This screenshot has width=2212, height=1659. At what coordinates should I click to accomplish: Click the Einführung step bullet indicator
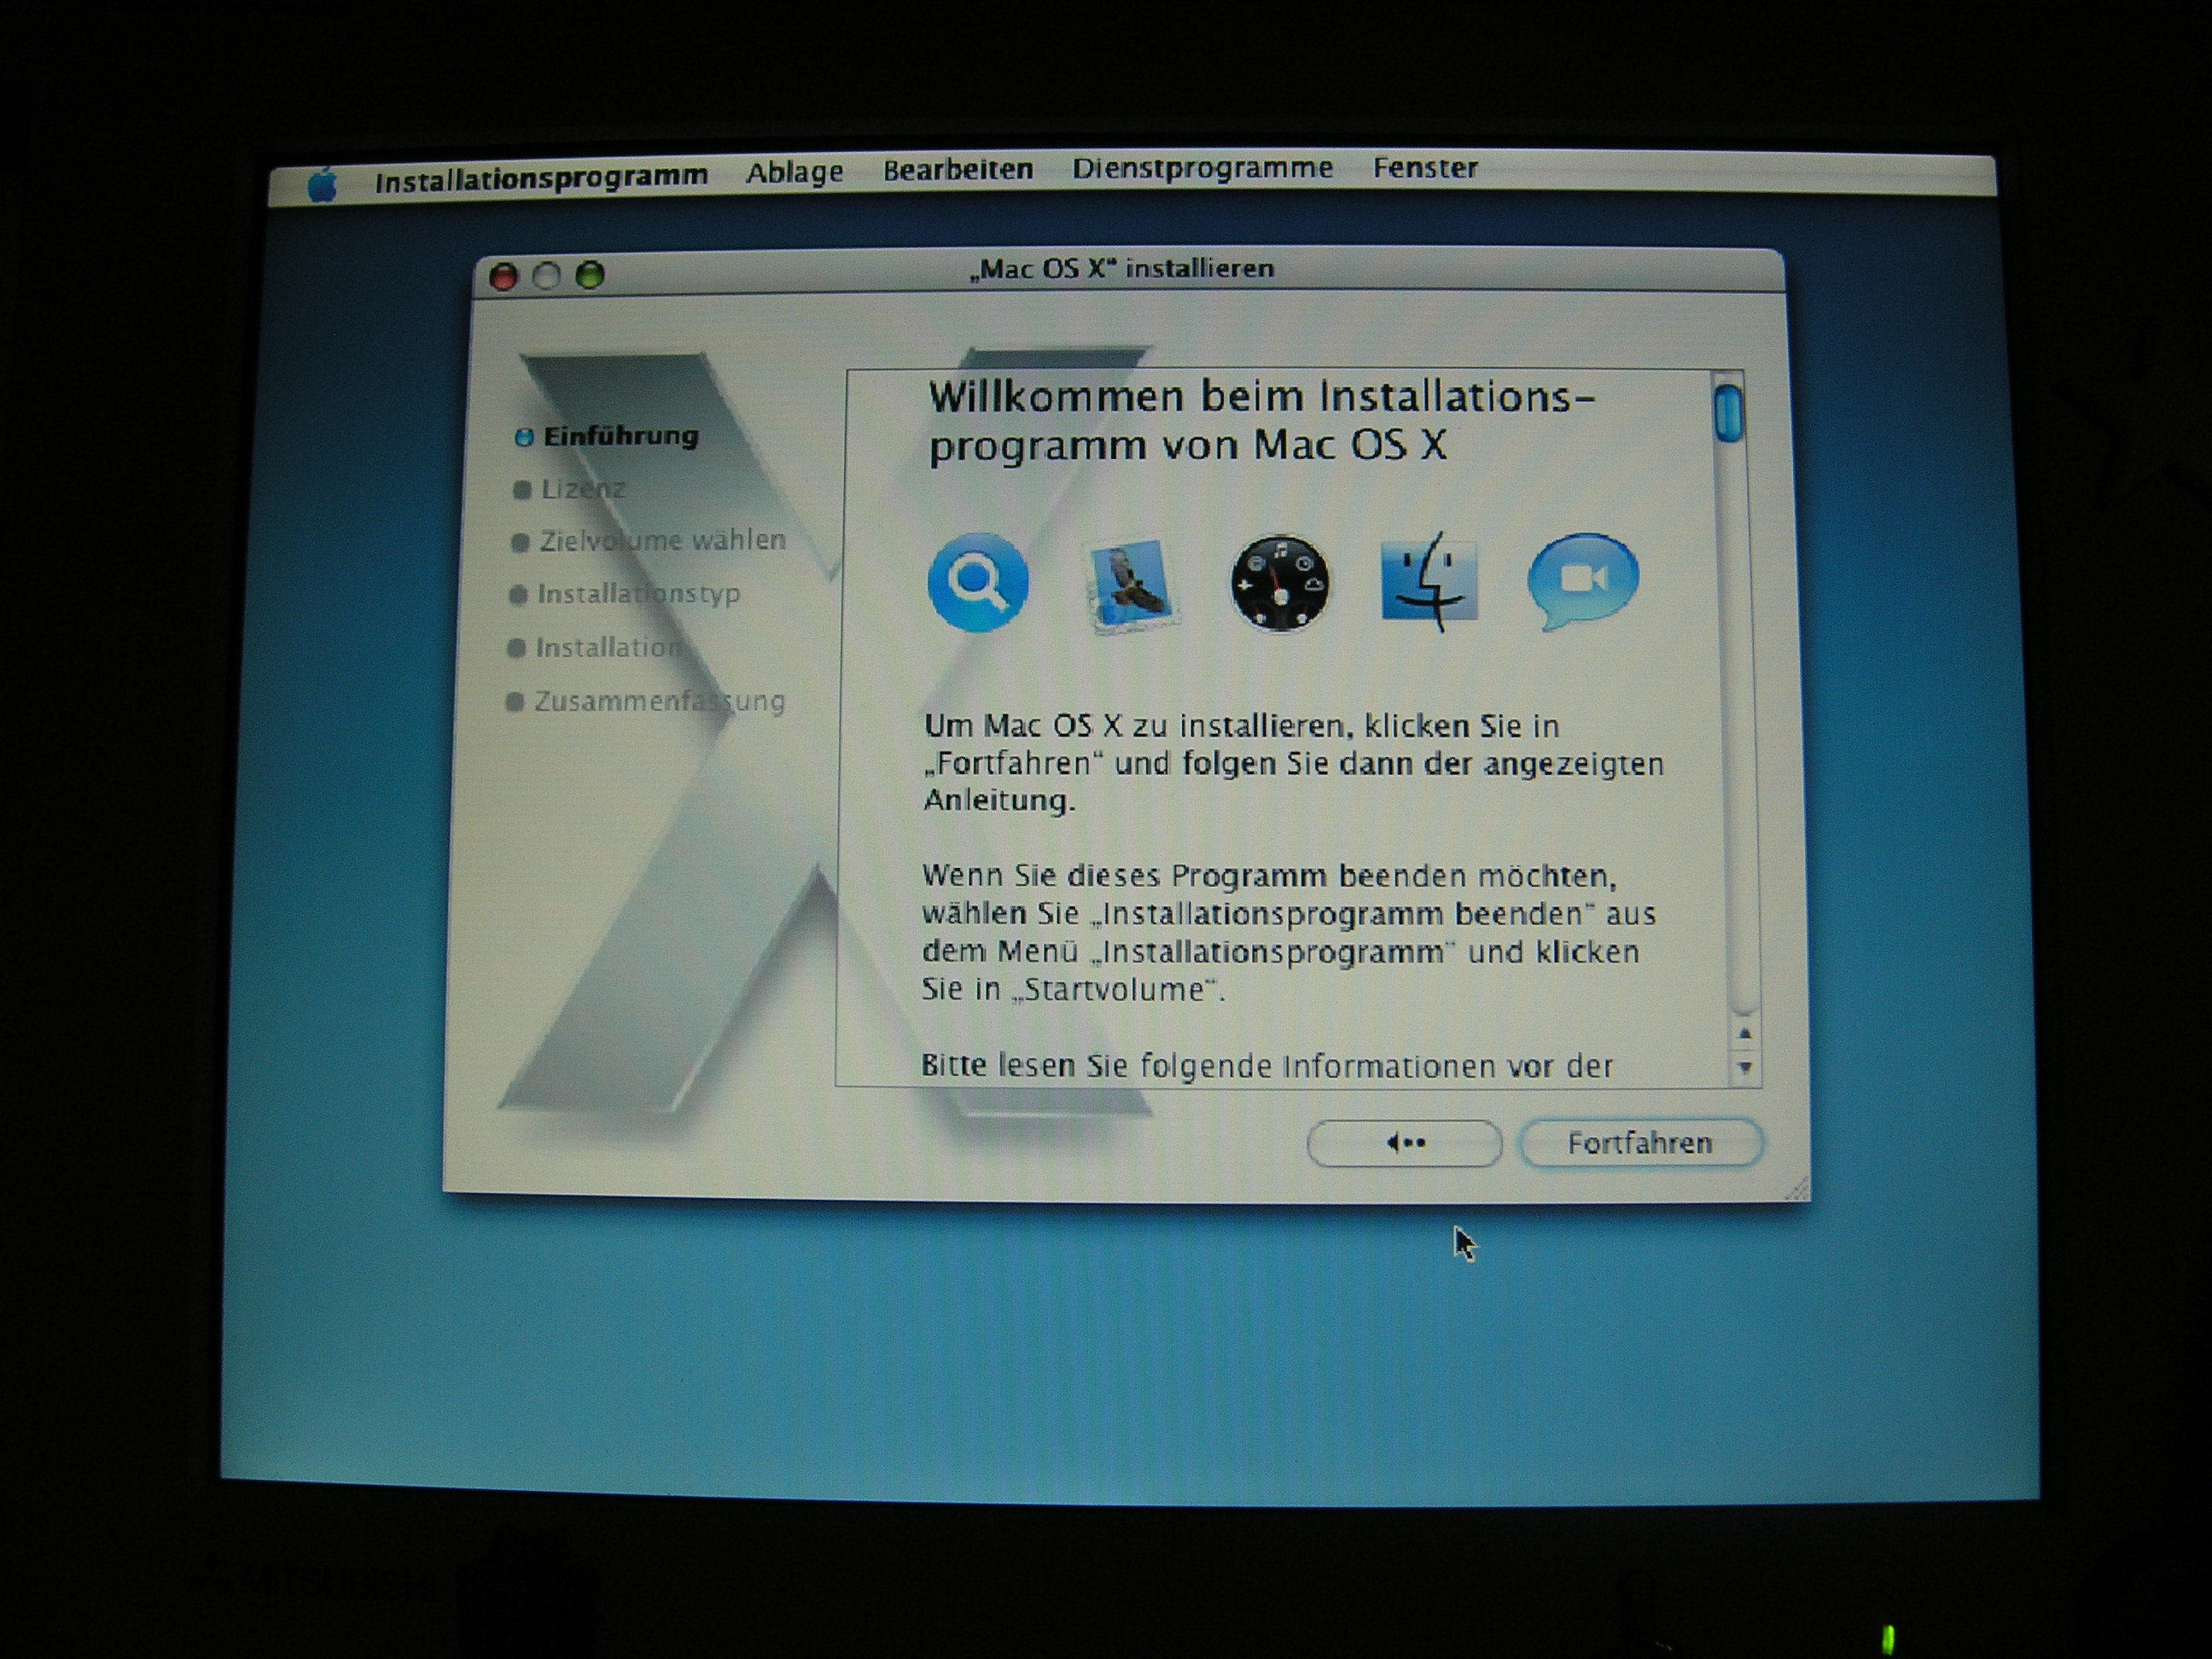click(x=524, y=436)
